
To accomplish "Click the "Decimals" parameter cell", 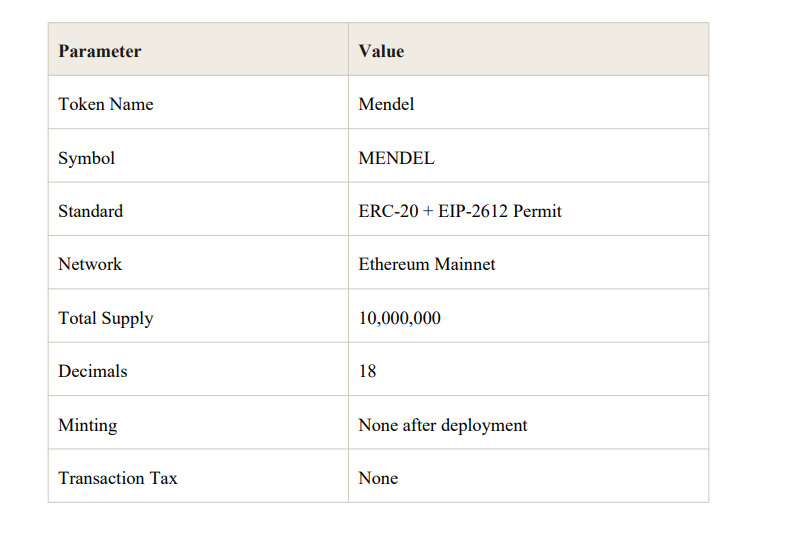I will (93, 371).
